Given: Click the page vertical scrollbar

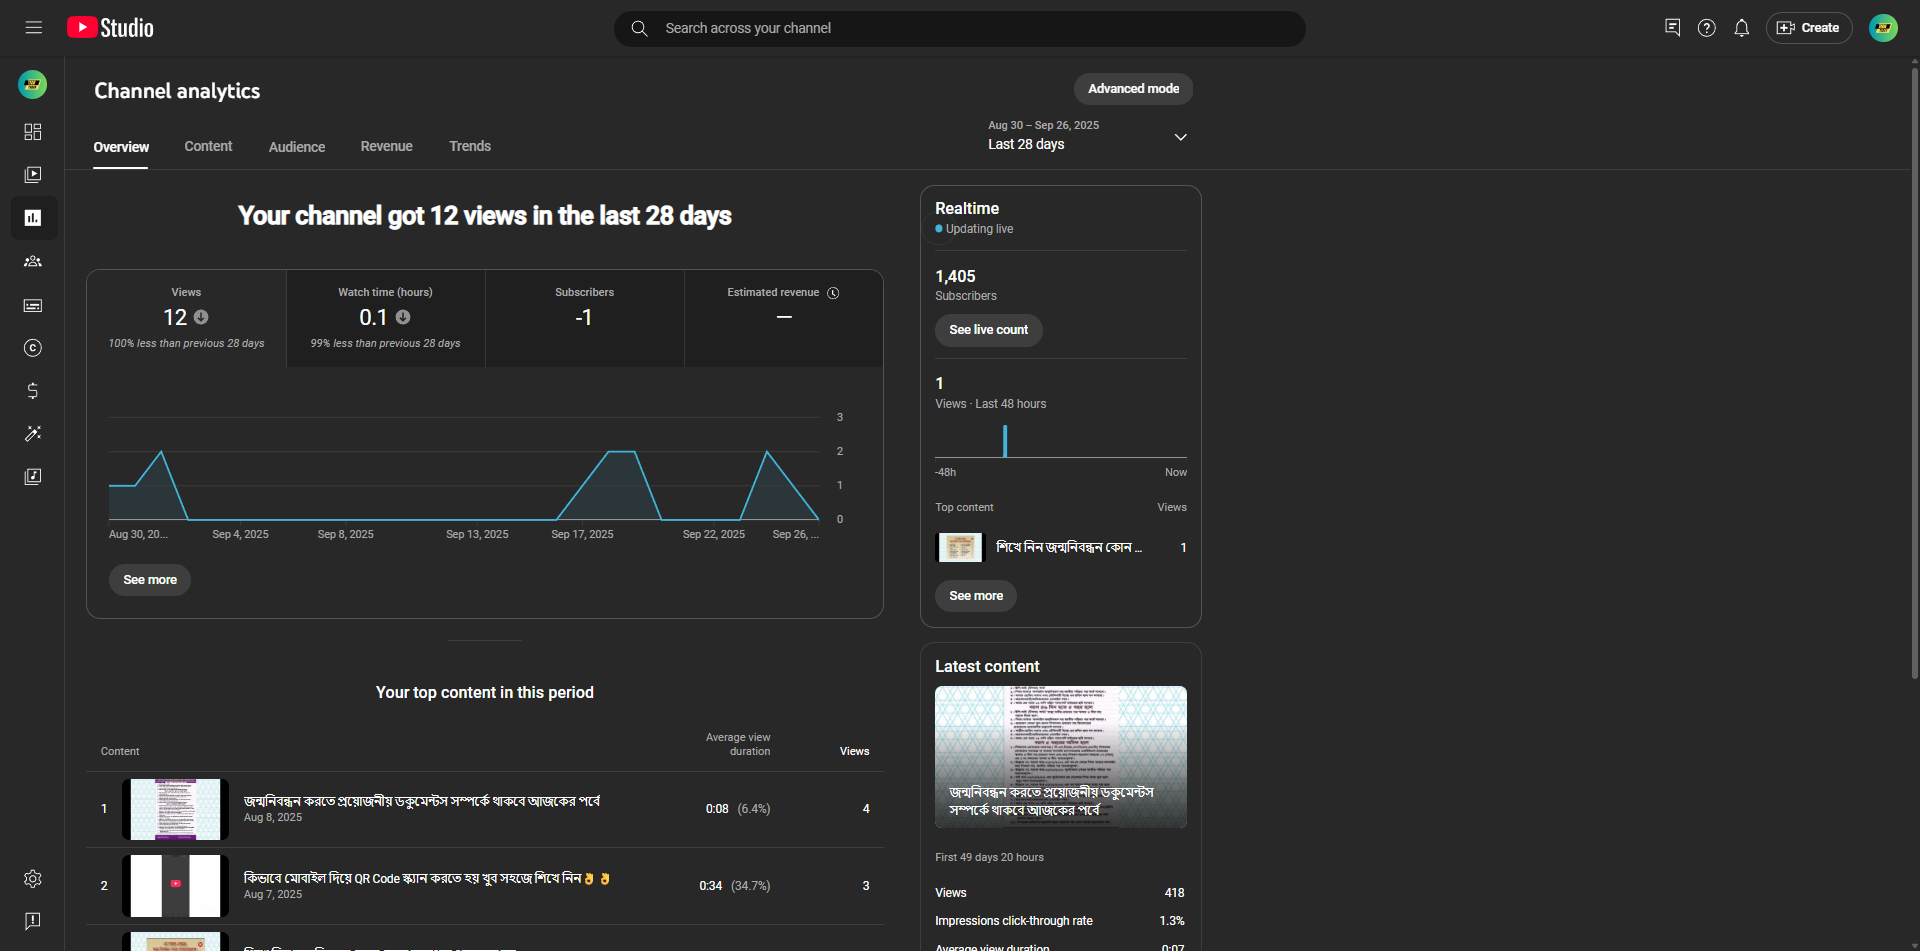Looking at the screenshot, I should click(1914, 370).
